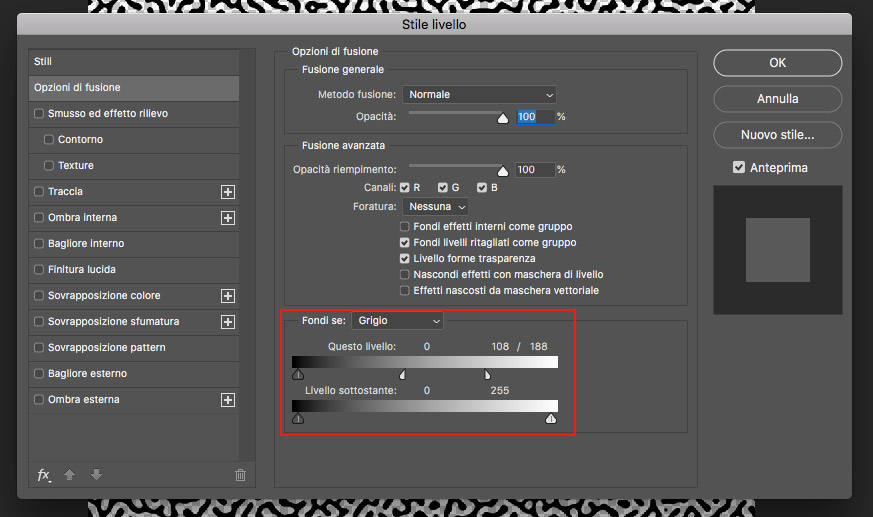Image resolution: width=873 pixels, height=517 pixels.
Task: Enable Bagliore interno checkbox
Action: click(39, 244)
